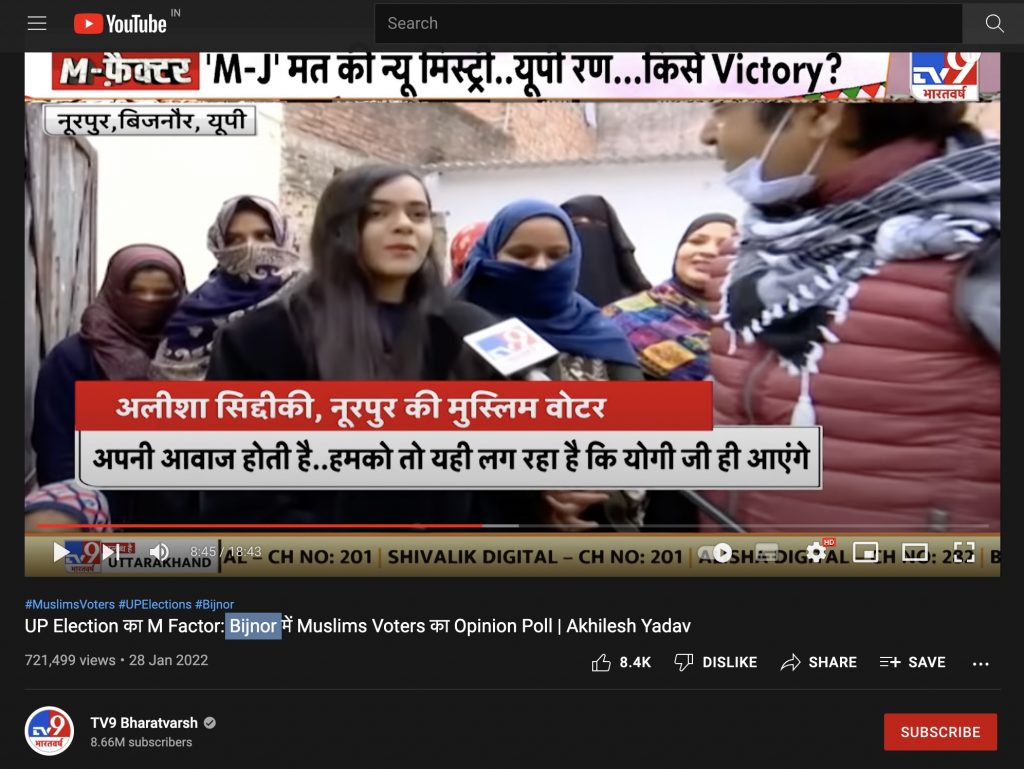This screenshot has height=769, width=1024.
Task: Open video settings gear
Action: 816,553
